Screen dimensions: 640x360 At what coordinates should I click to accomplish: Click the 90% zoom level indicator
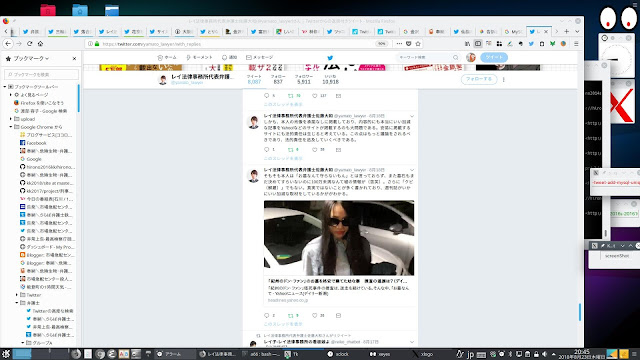[381, 44]
